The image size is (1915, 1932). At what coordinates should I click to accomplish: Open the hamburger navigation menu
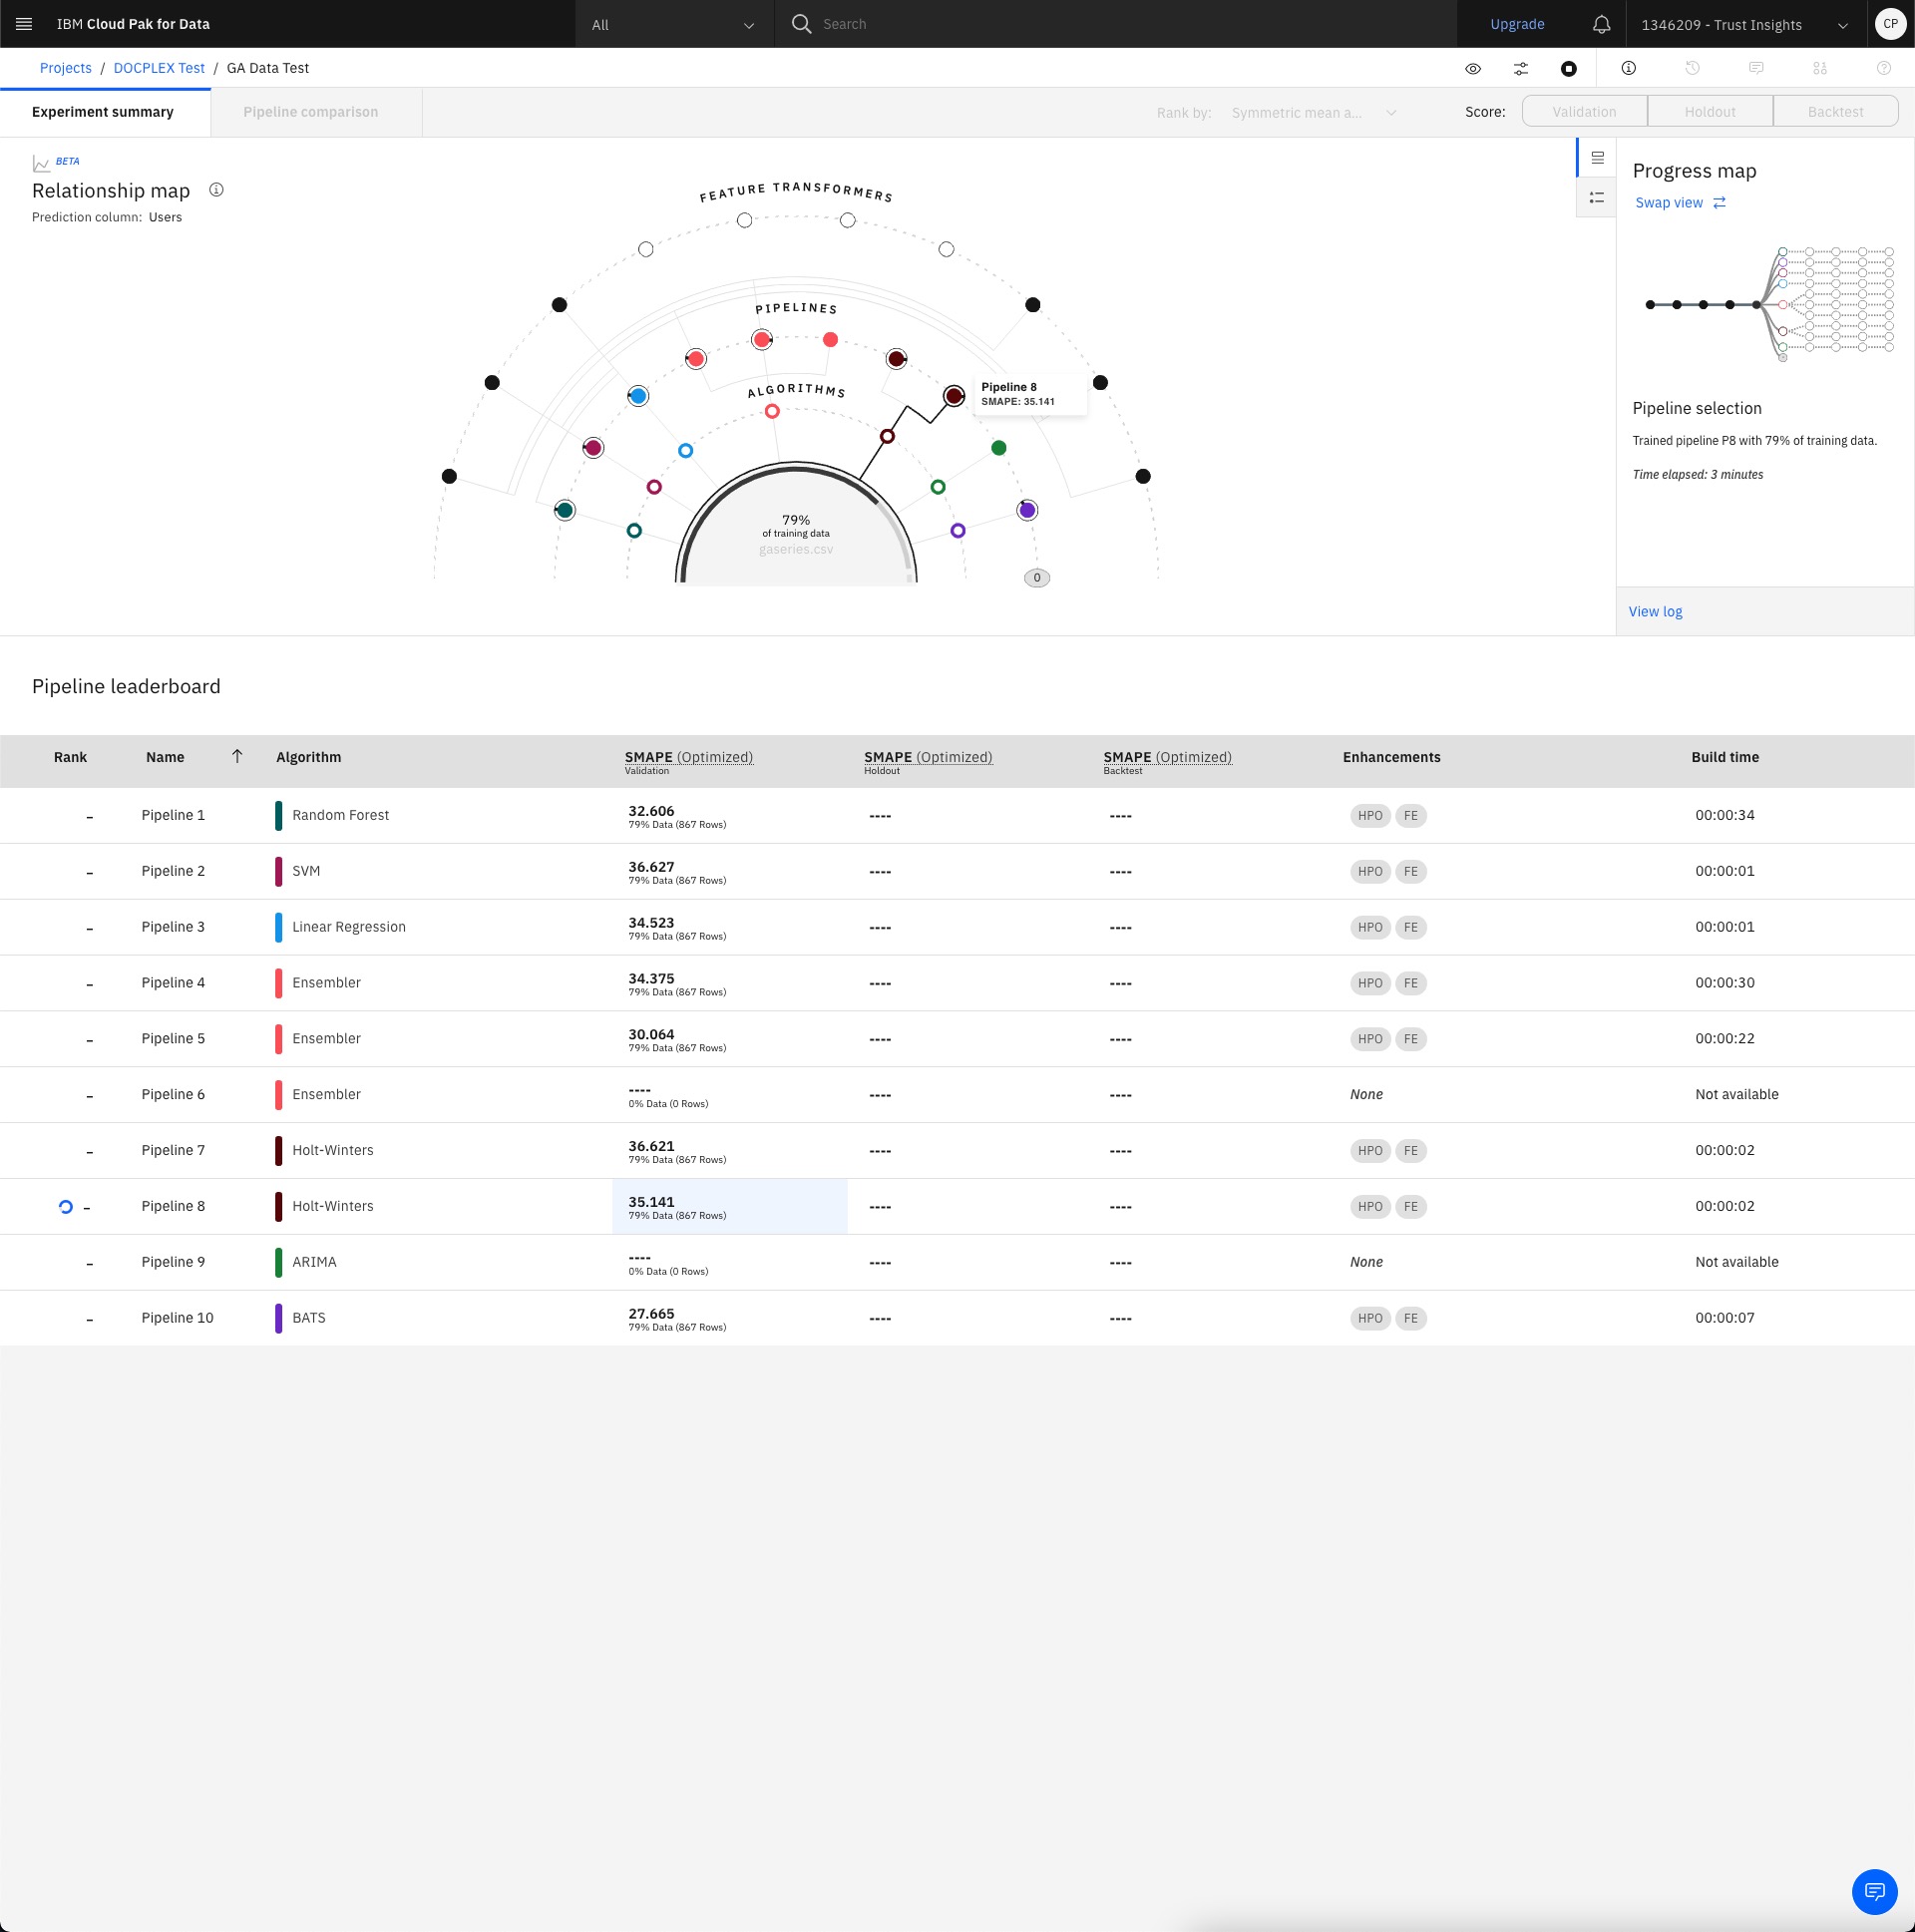(24, 24)
